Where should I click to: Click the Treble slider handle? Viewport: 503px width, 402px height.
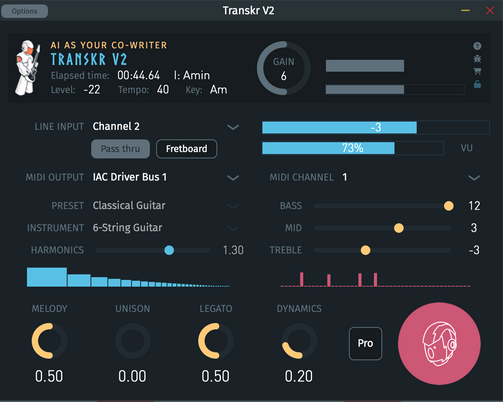(x=365, y=250)
